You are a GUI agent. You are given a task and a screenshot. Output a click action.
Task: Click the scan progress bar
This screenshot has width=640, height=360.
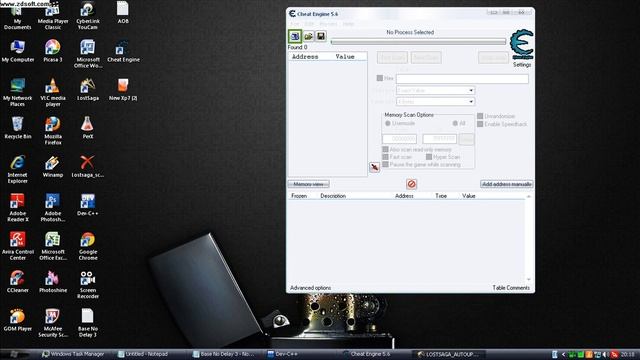coord(418,42)
